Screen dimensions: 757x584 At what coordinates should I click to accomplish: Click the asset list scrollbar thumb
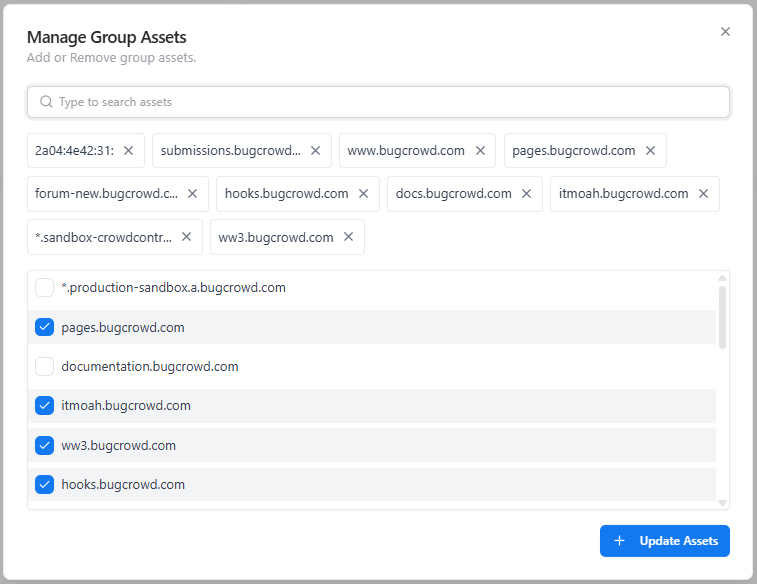(722, 317)
